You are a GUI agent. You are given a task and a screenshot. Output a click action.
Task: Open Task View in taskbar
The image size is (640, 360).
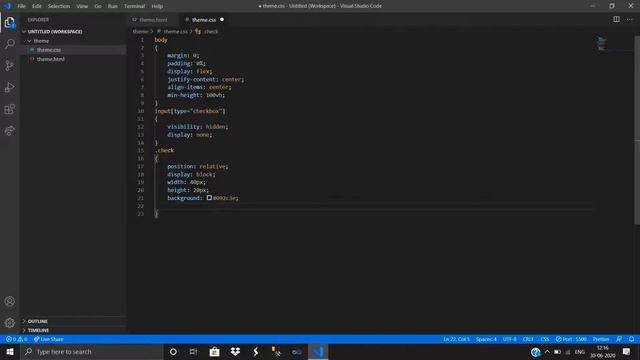tap(193, 352)
